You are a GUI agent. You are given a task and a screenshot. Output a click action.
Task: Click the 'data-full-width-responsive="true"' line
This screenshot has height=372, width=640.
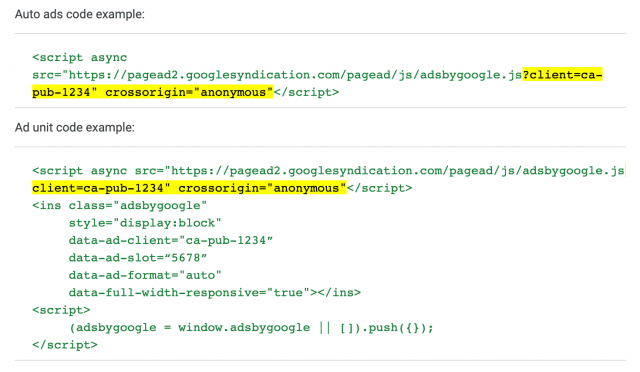click(x=215, y=293)
